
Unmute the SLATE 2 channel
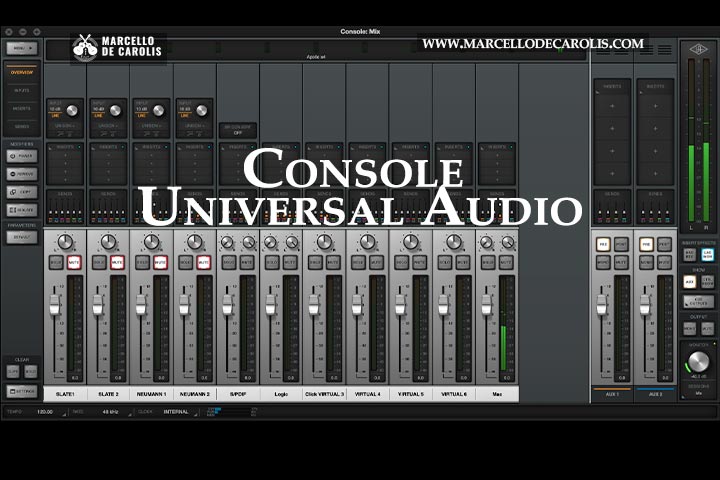[x=117, y=262]
